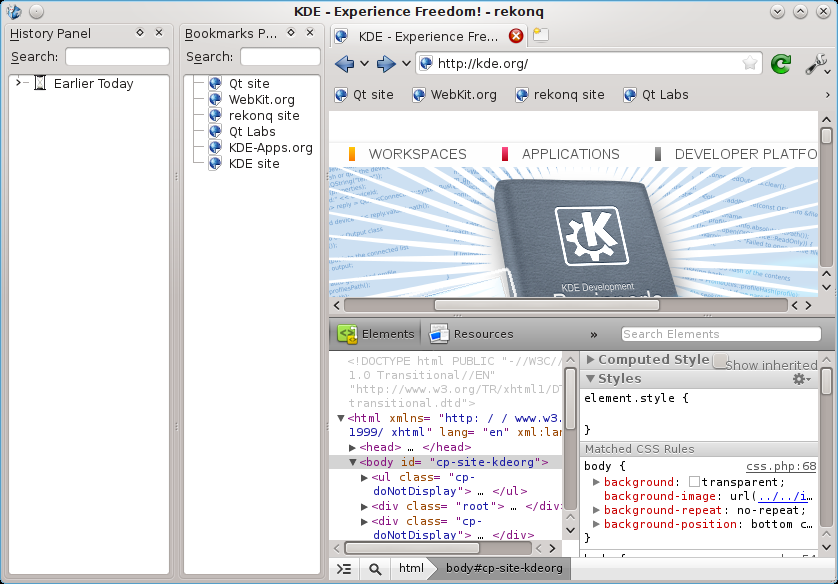This screenshot has height=584, width=838.
Task: Toggle the inspector console icon
Action: 344,569
